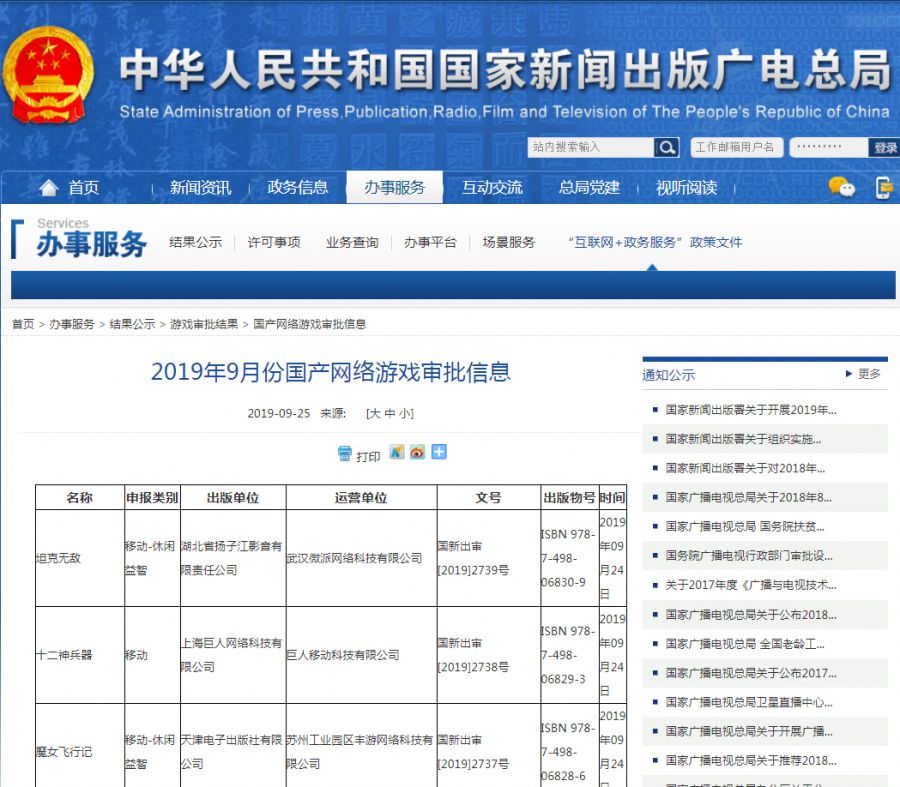Focus the 站内搜索输入 search field
Image resolution: width=900 pixels, height=787 pixels.
click(591, 148)
